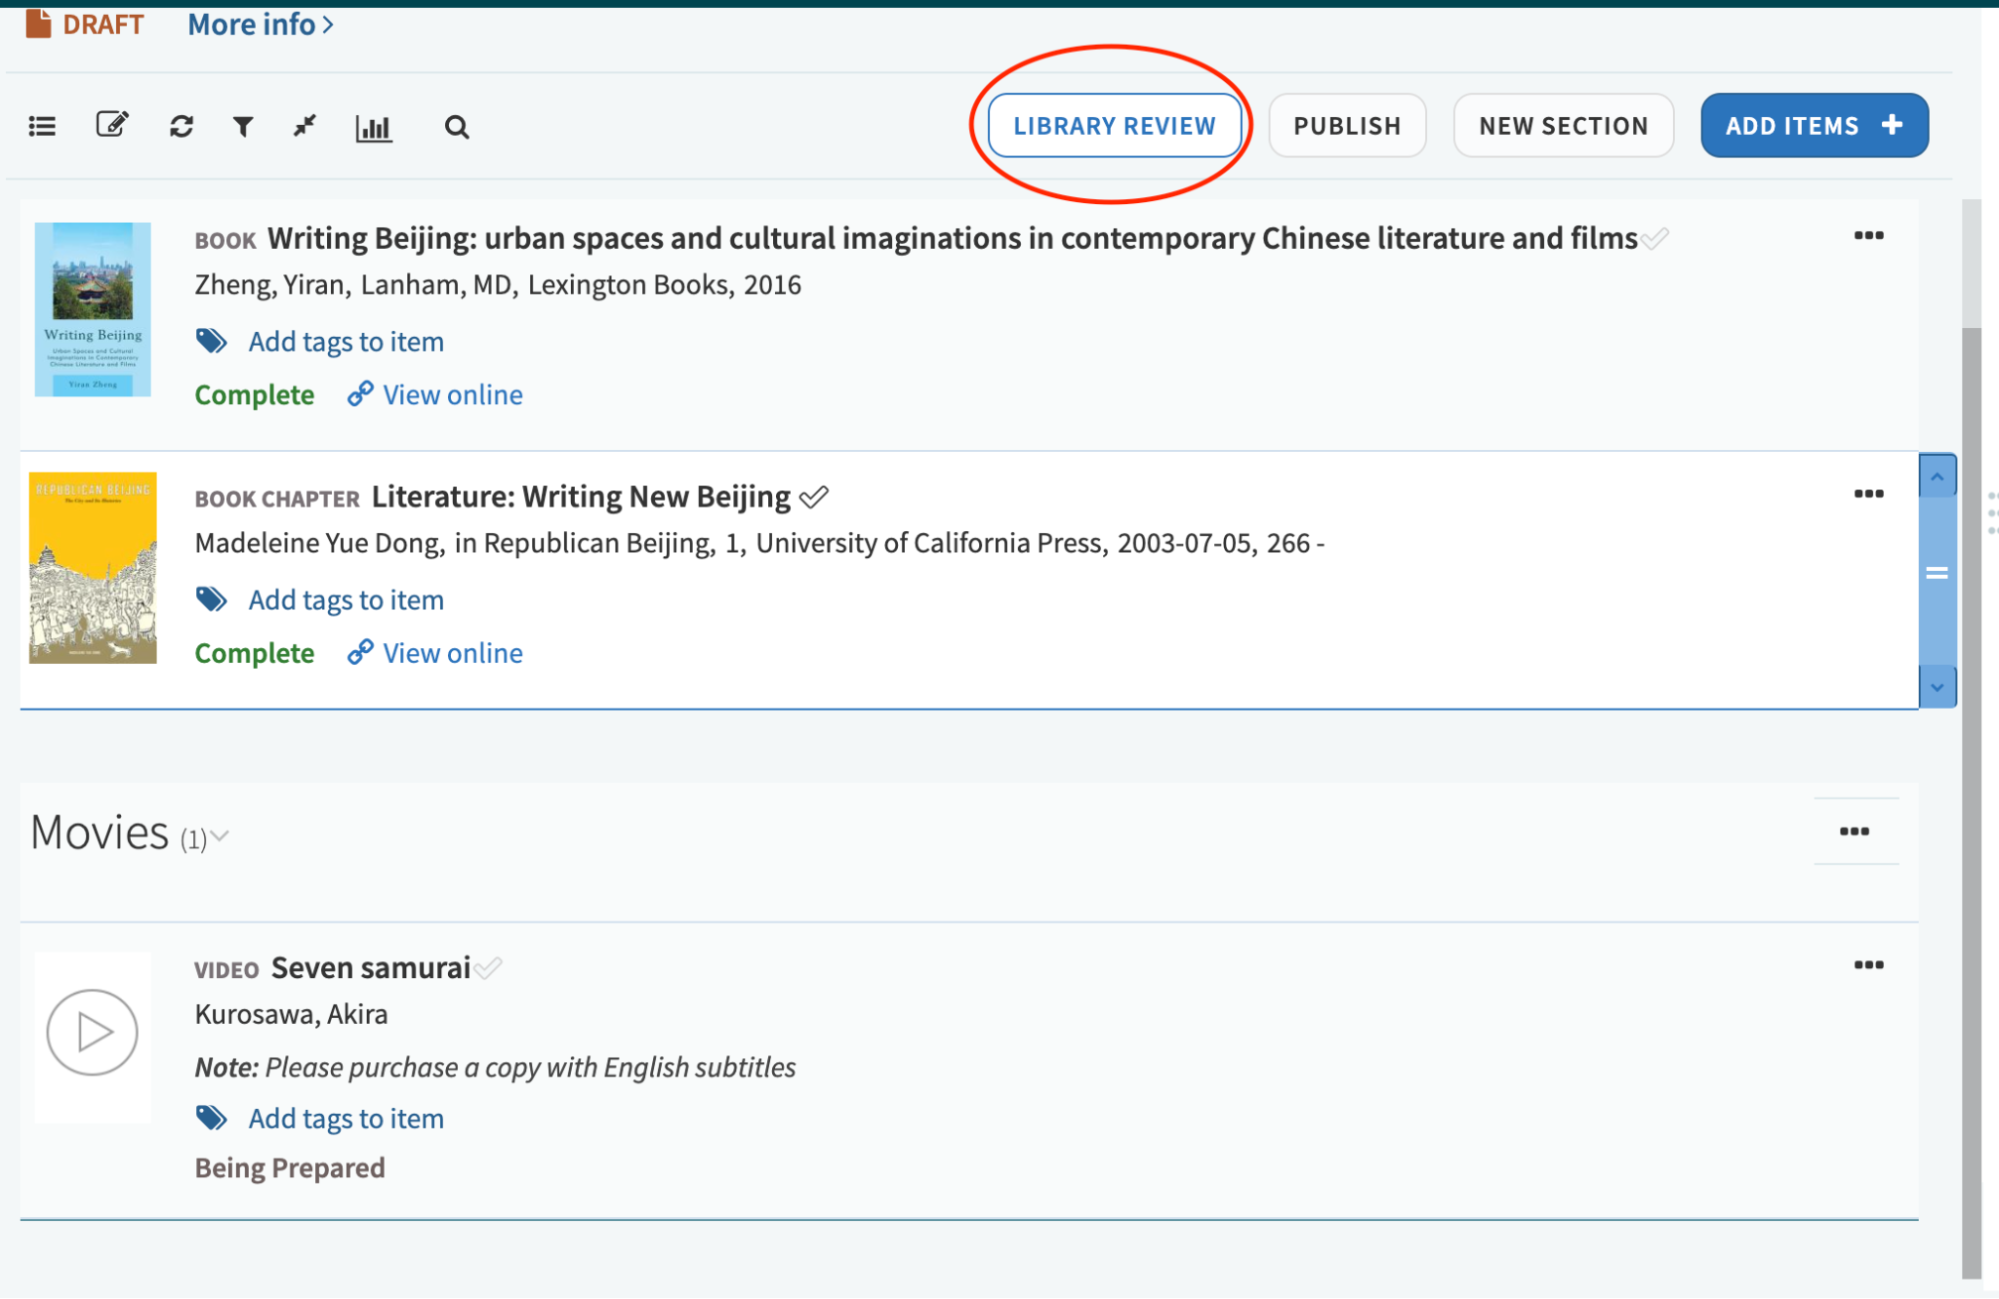1999x1299 pixels.
Task: Open the ellipsis menu for Writing Beijing
Action: pyautogui.click(x=1869, y=236)
